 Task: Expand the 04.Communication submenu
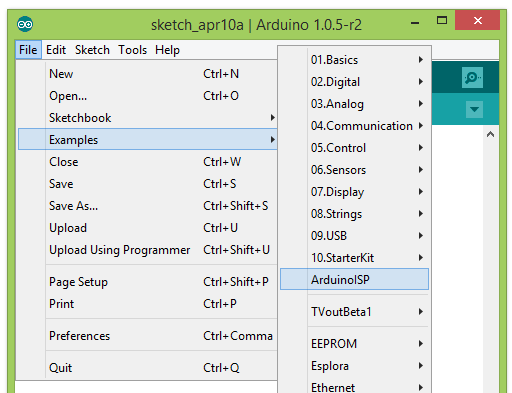[354, 126]
